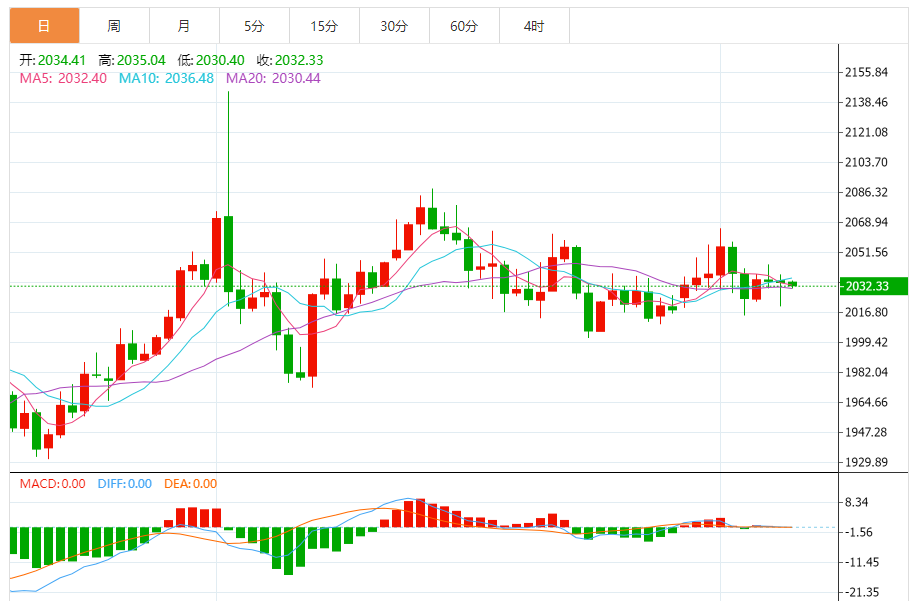Viewport: 918px width, 601px height.
Task: Click the -11.45 MACD axis label
Action: click(x=861, y=562)
